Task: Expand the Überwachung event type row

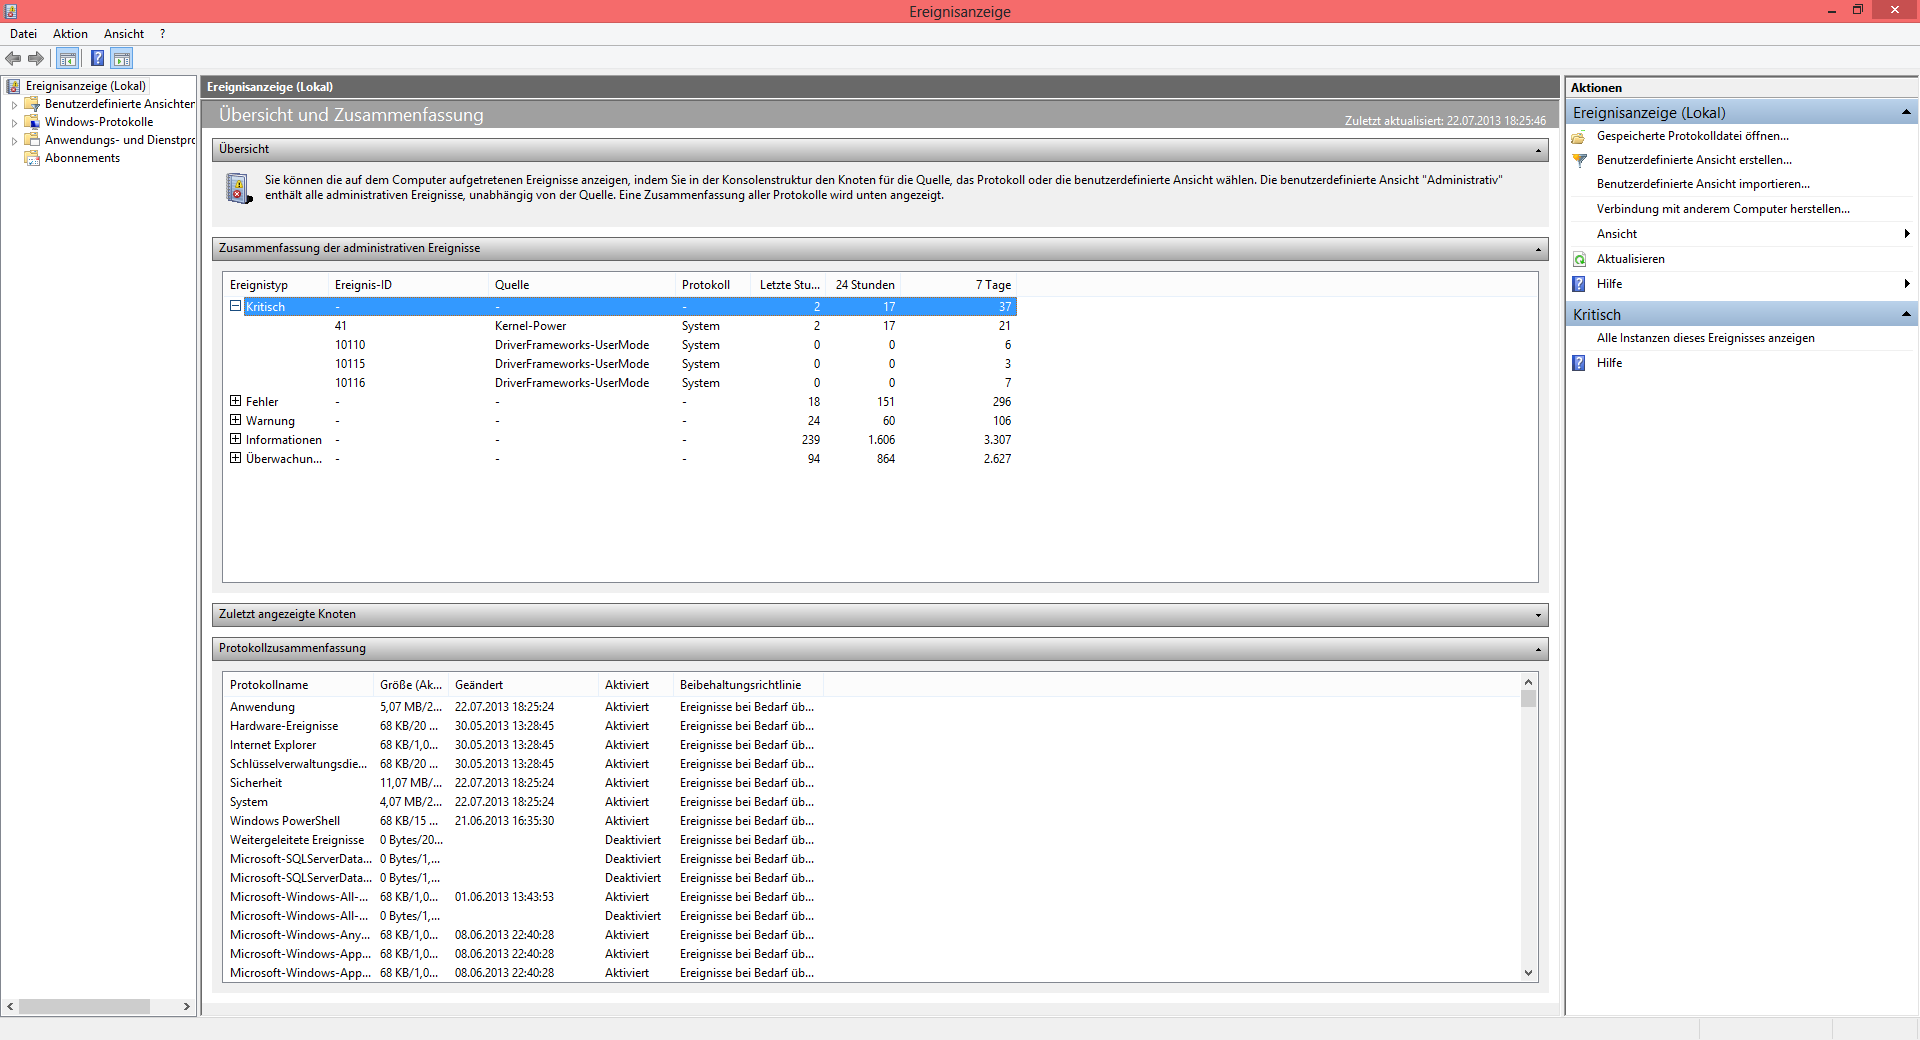Action: tap(235, 458)
